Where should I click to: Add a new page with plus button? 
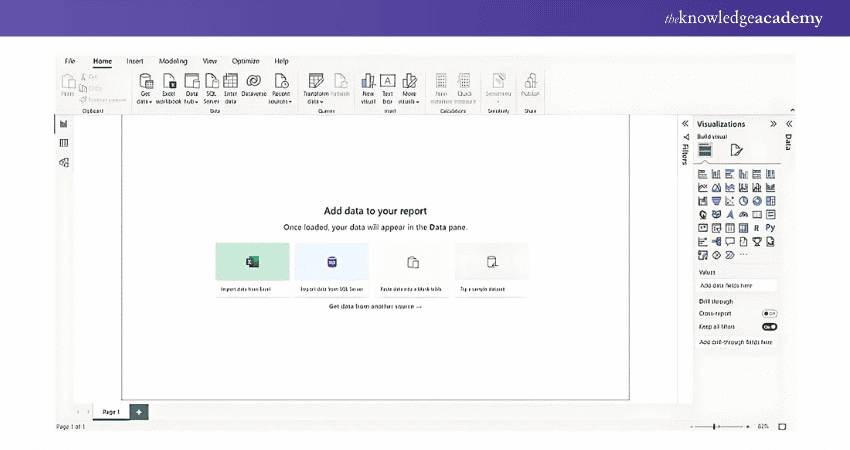point(139,411)
